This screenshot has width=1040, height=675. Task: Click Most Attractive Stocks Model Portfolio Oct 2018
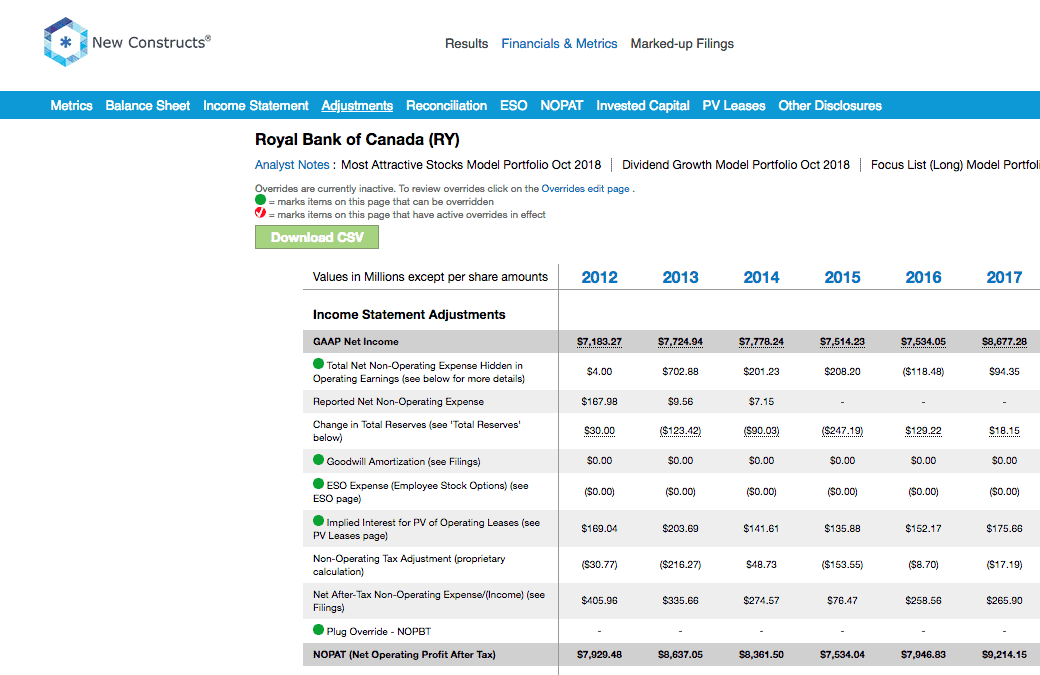tap(471, 165)
